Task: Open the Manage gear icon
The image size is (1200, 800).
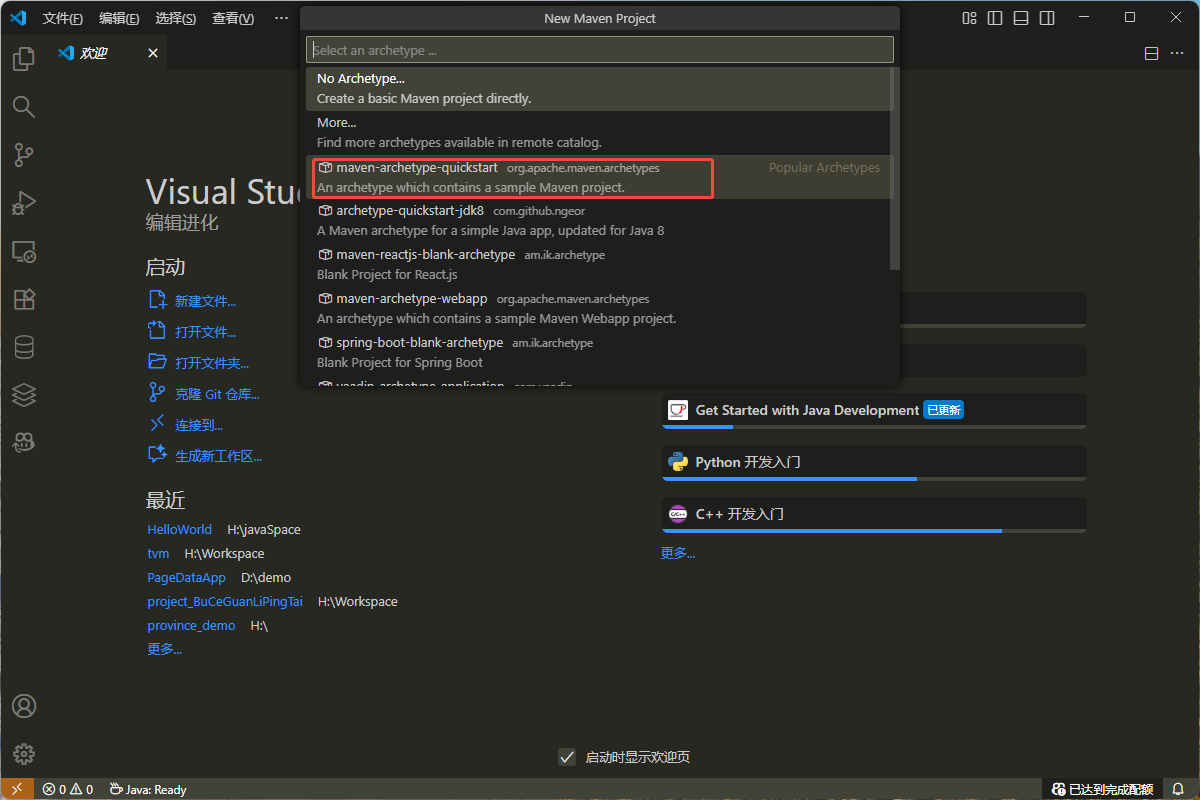Action: [24, 754]
